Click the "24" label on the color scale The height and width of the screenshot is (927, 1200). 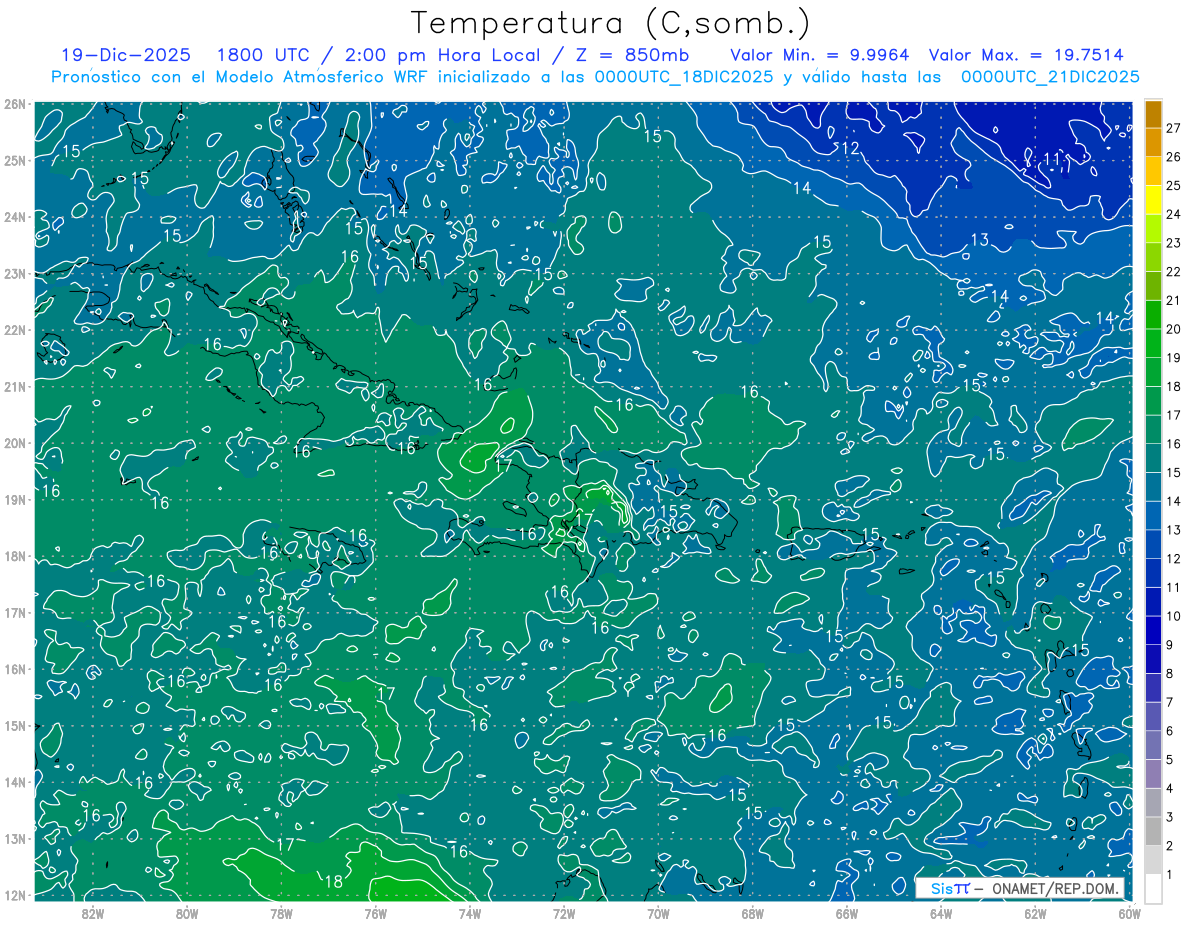1174,214
